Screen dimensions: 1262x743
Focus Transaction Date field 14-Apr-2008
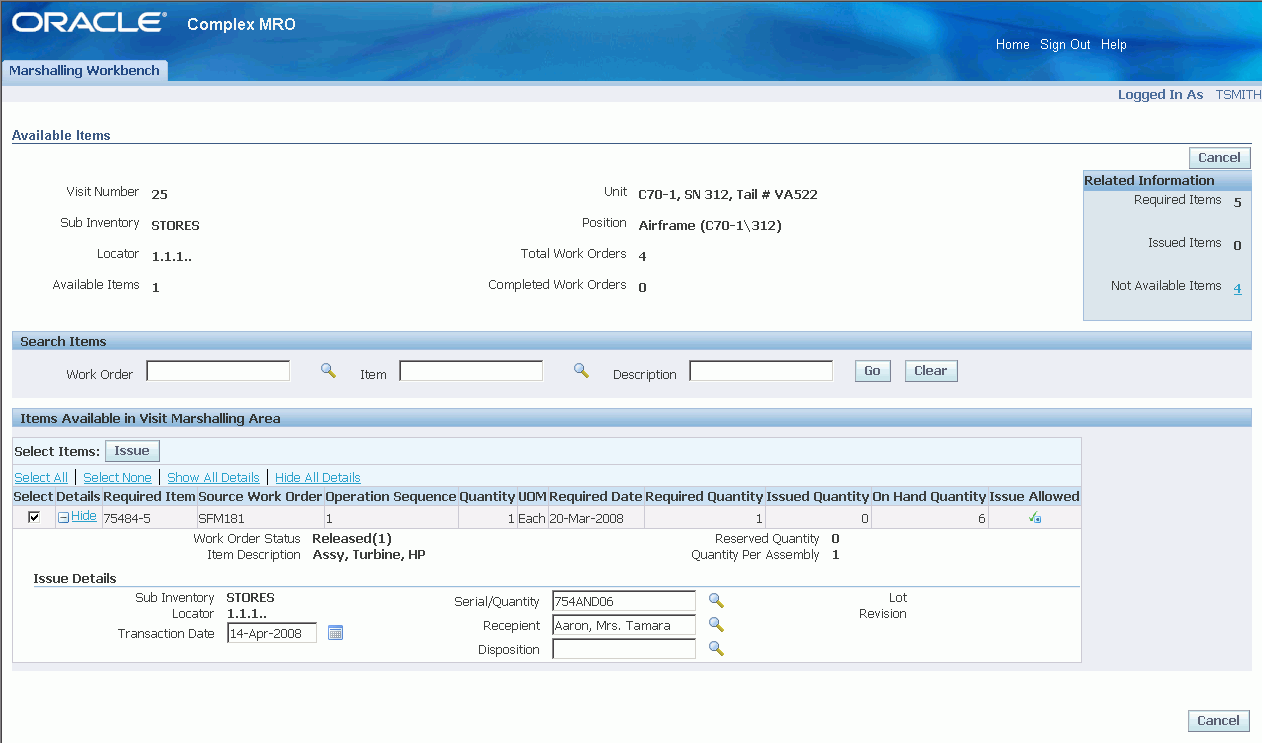(272, 633)
